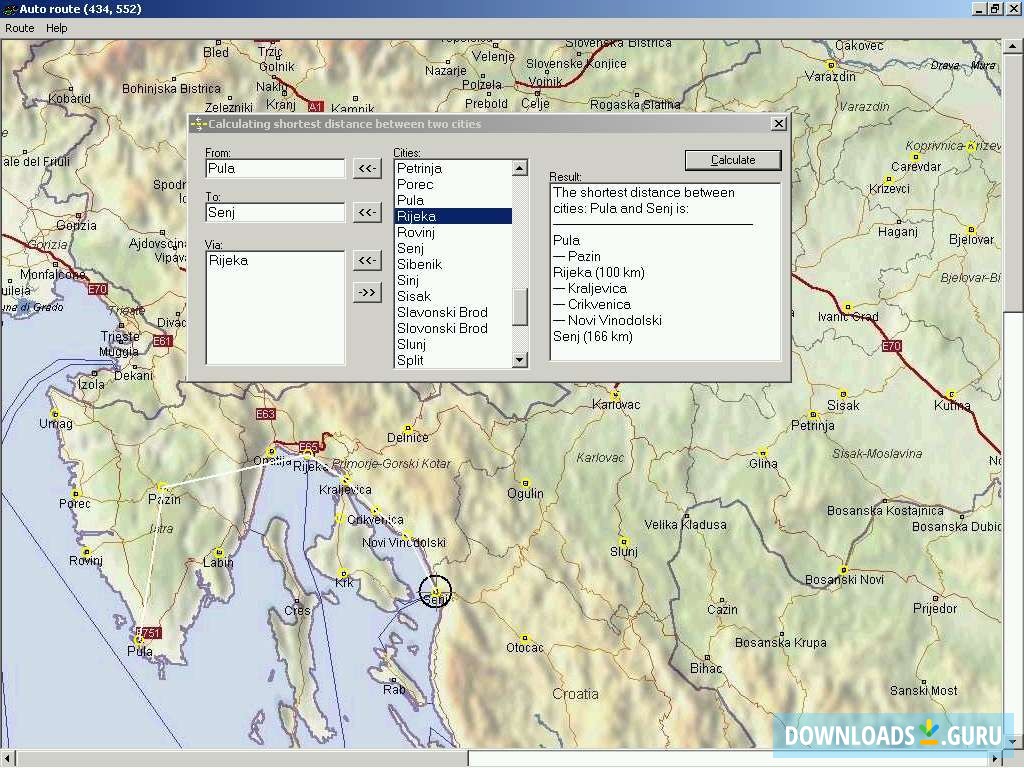
Task: Assign the selected city to To with its arrow button
Action: 368,212
